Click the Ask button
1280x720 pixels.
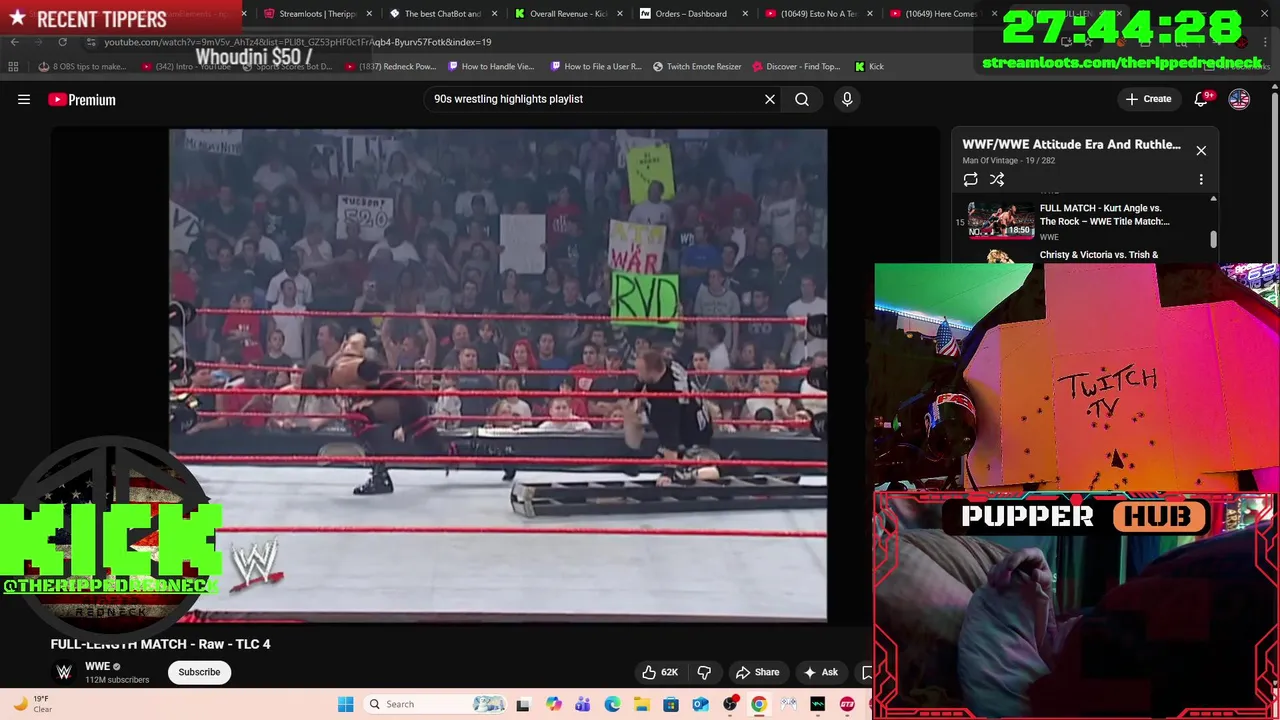[821, 672]
